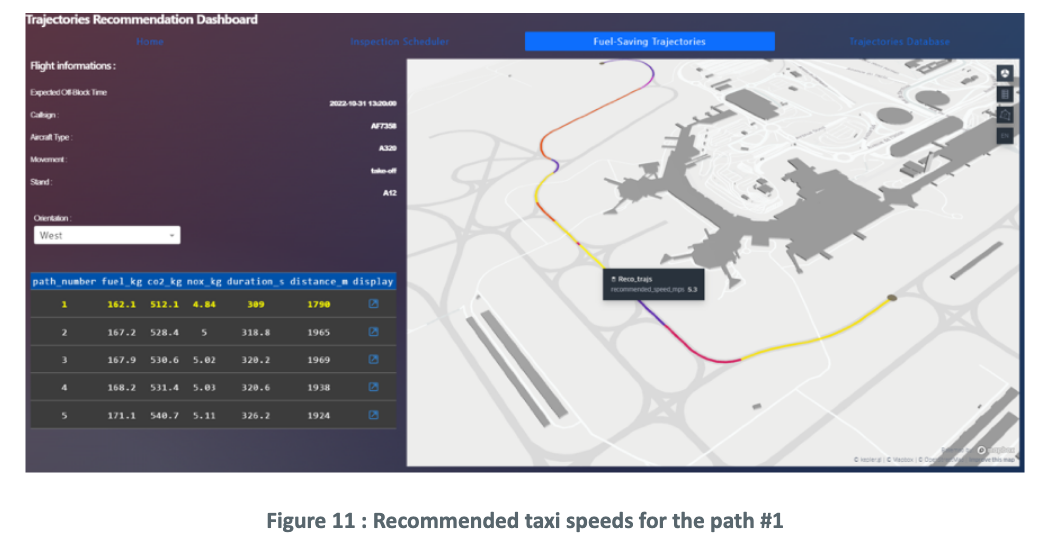Image resolution: width=1040 pixels, height=538 pixels.
Task: Select fuel value 167.9 in path 3
Action: pyautogui.click(x=121, y=360)
